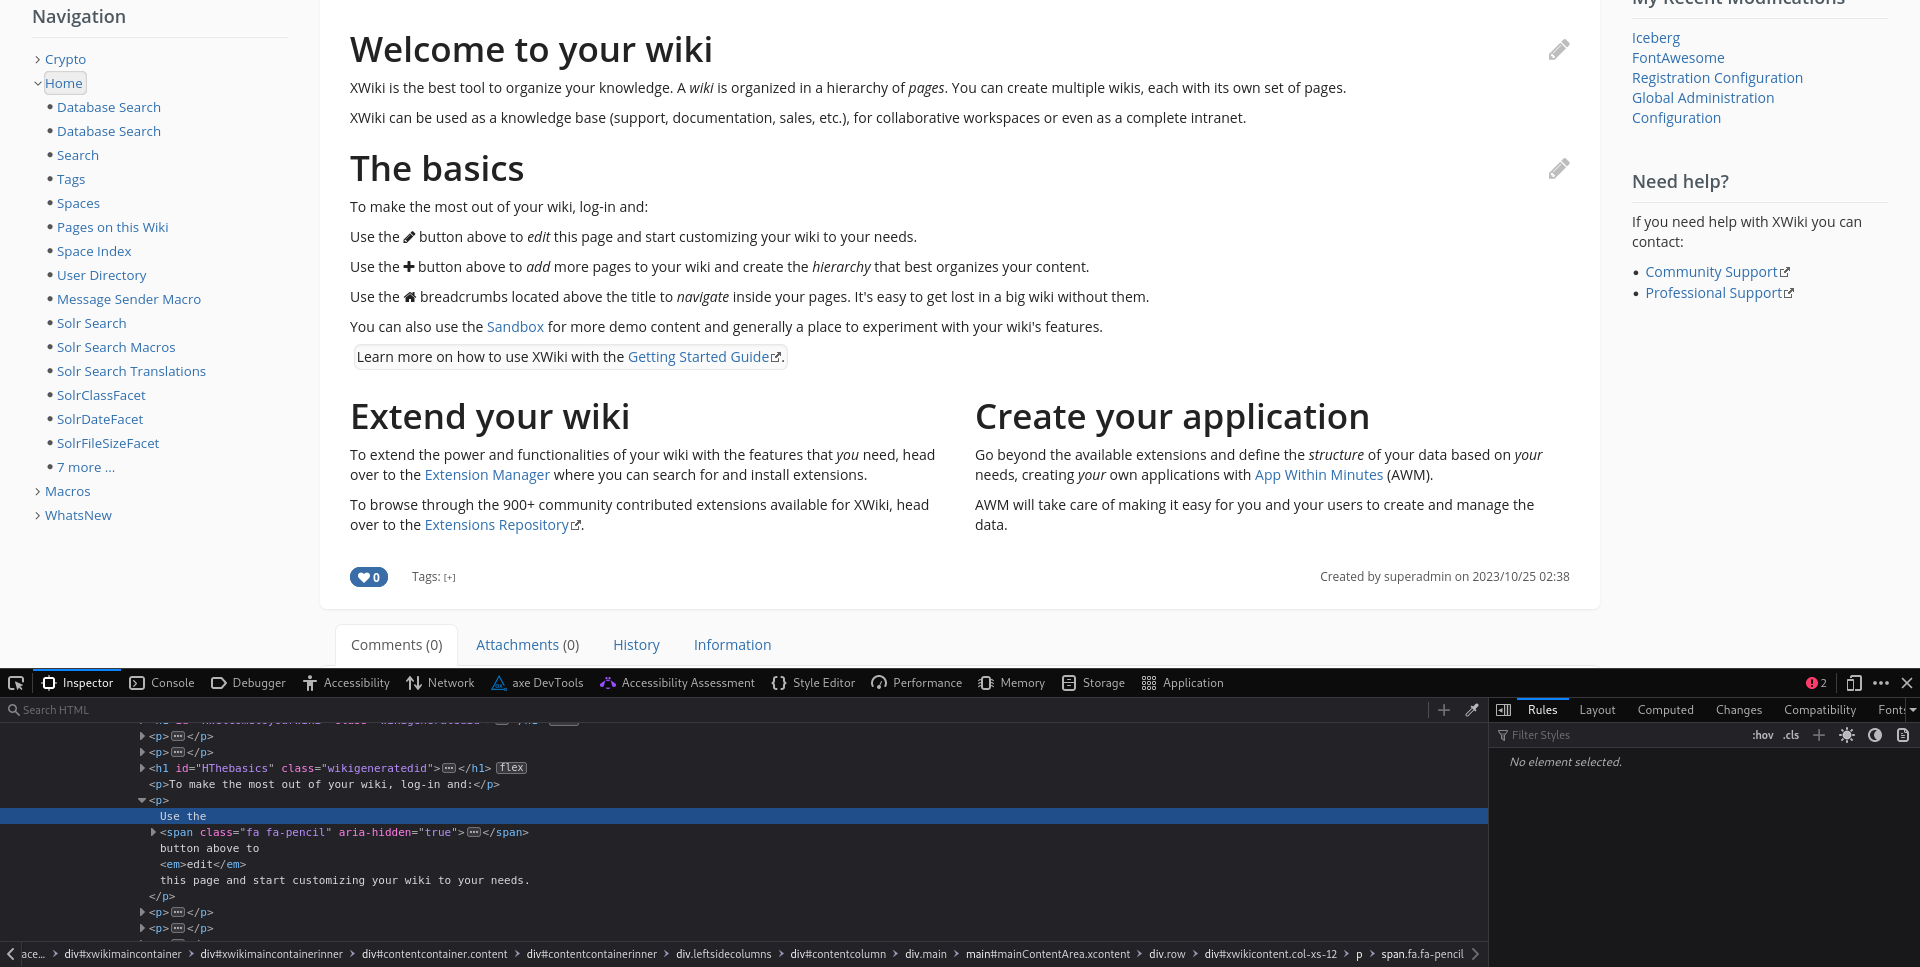Collapse the open p element node
Viewport: 1920px width, 967px height.
point(142,800)
